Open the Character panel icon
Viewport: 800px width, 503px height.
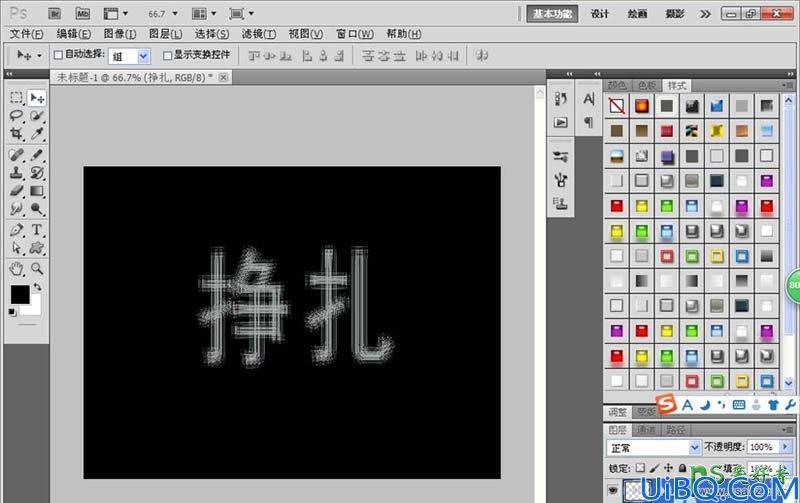589,98
